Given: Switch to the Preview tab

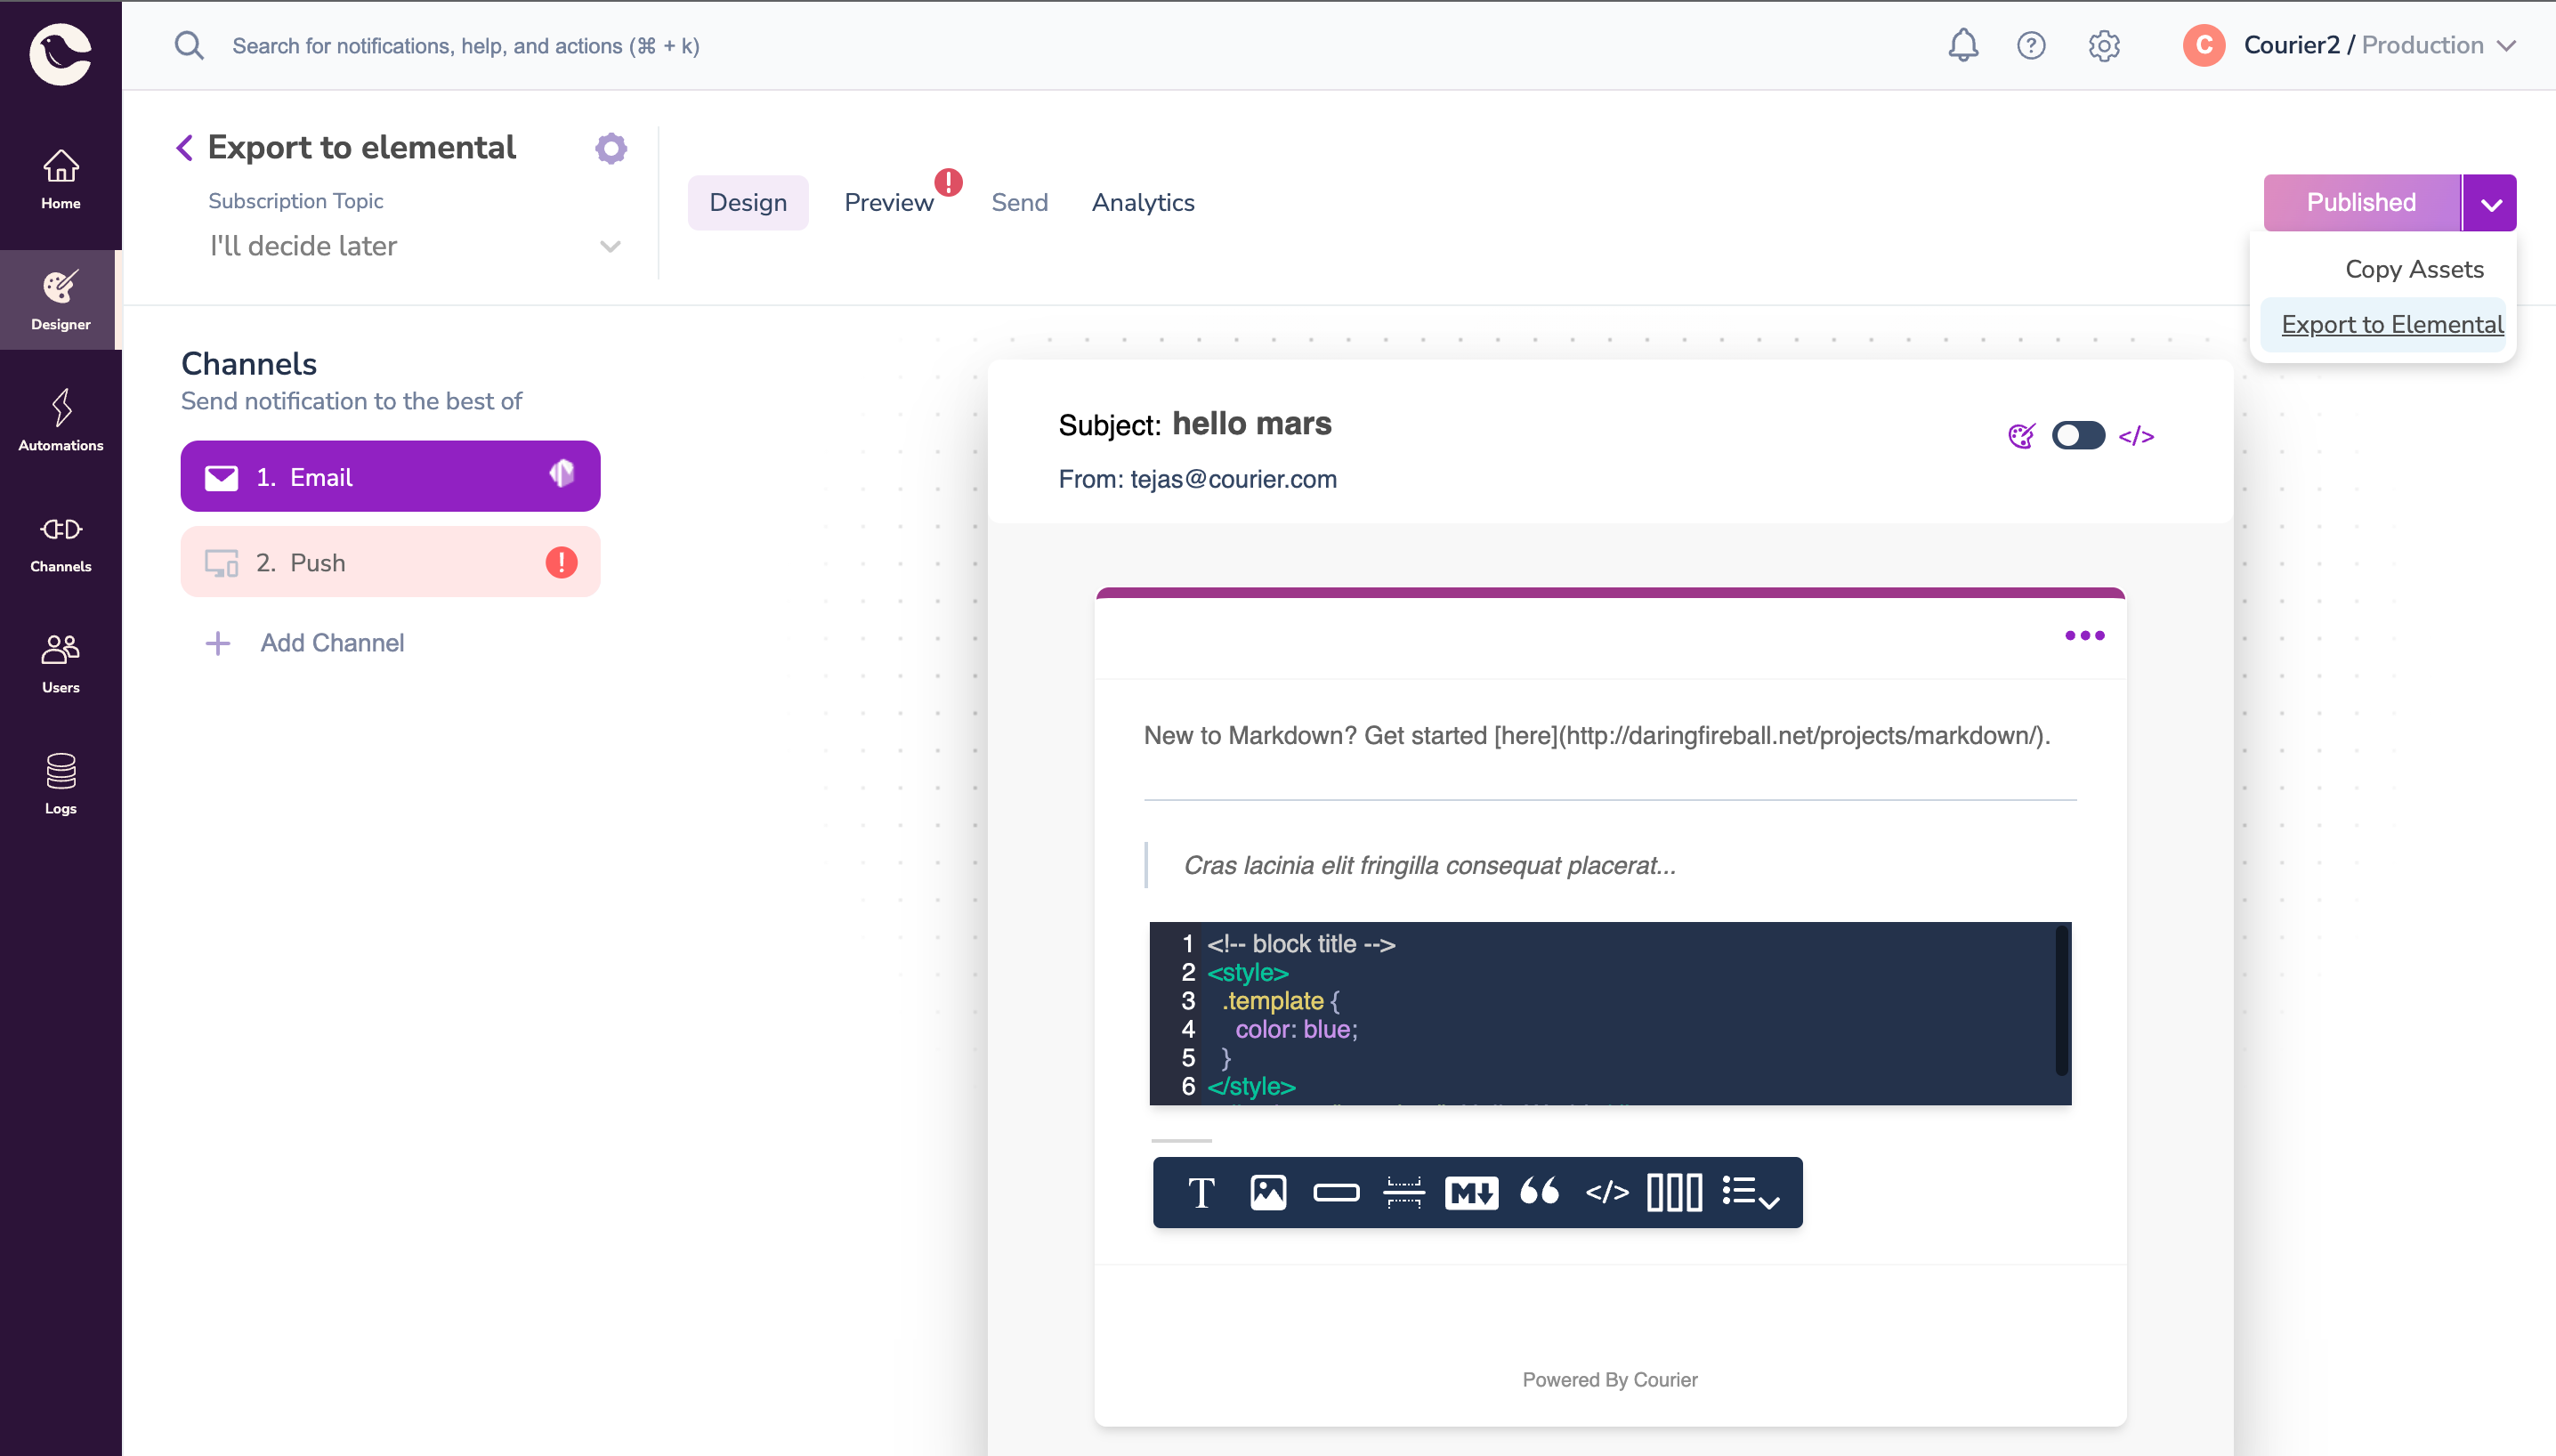Looking at the screenshot, I should pos(890,202).
